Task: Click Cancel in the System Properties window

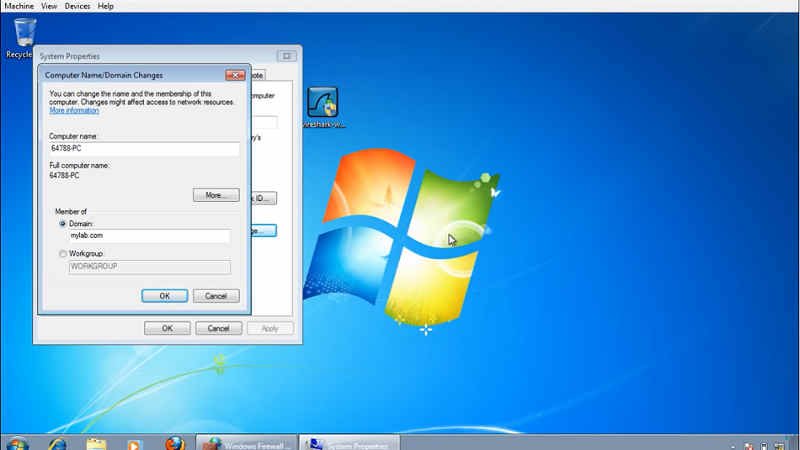Action: (218, 328)
